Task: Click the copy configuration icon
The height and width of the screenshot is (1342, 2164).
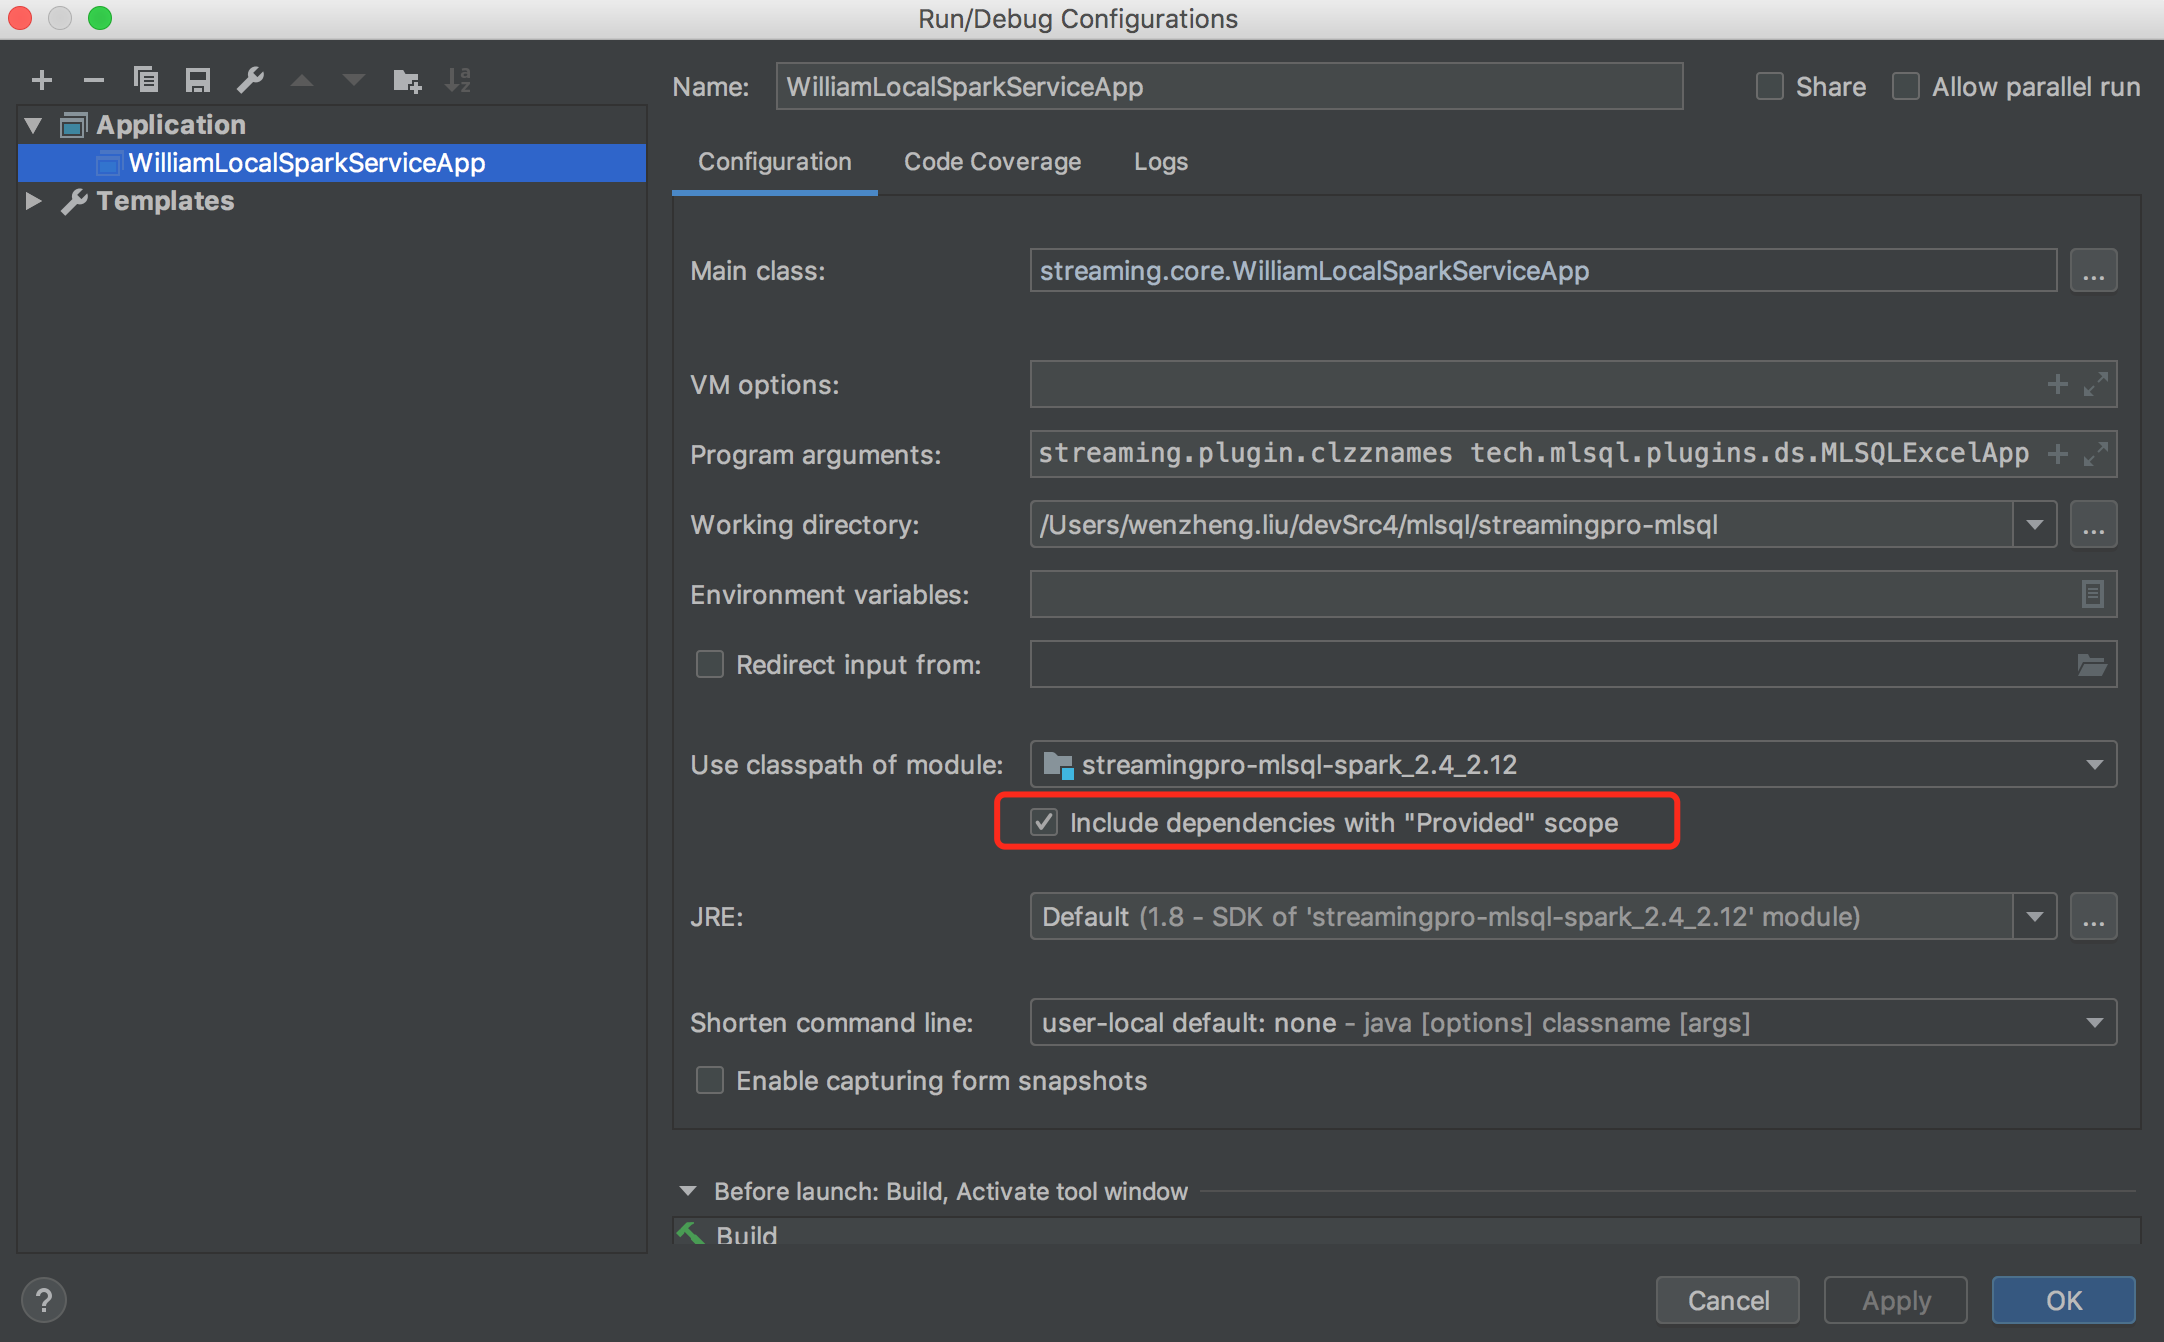Action: [146, 80]
